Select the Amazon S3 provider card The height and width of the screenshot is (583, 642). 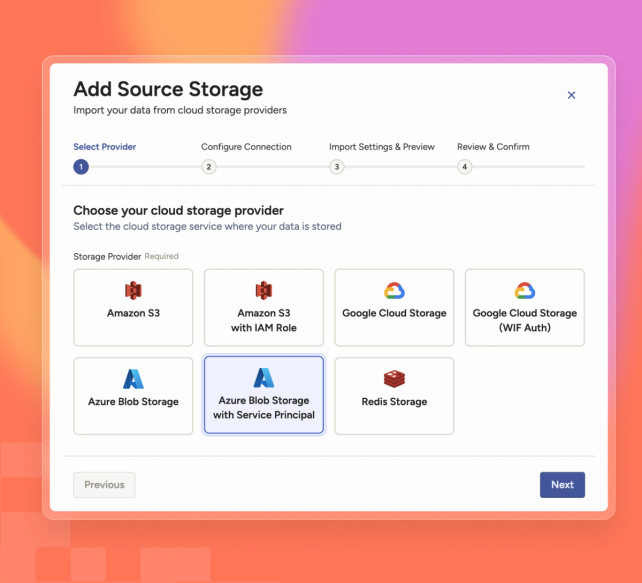[133, 307]
